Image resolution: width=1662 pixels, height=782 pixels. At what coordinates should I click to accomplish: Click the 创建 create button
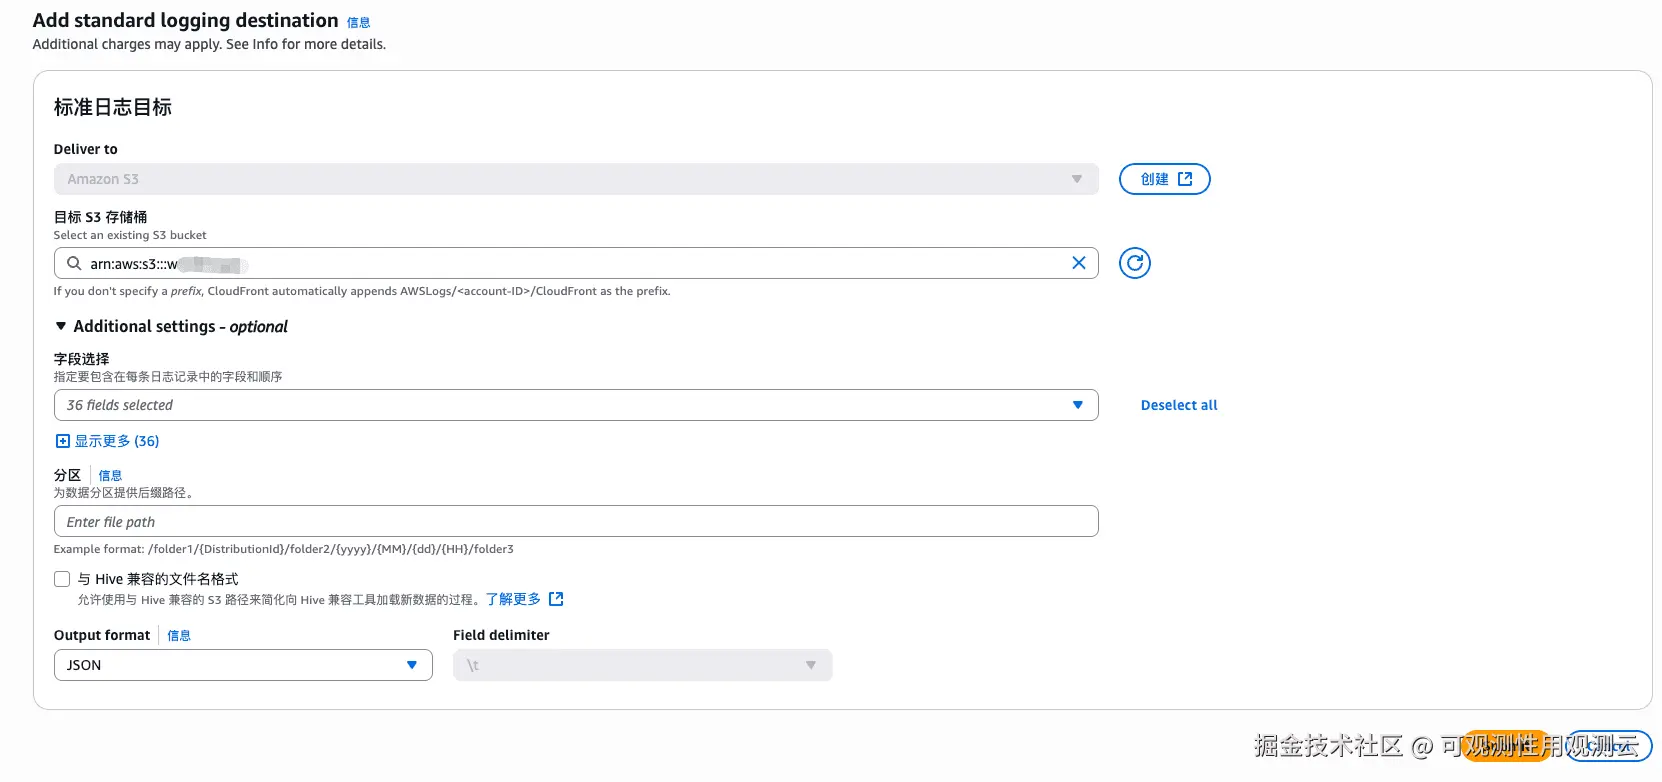click(x=1155, y=179)
